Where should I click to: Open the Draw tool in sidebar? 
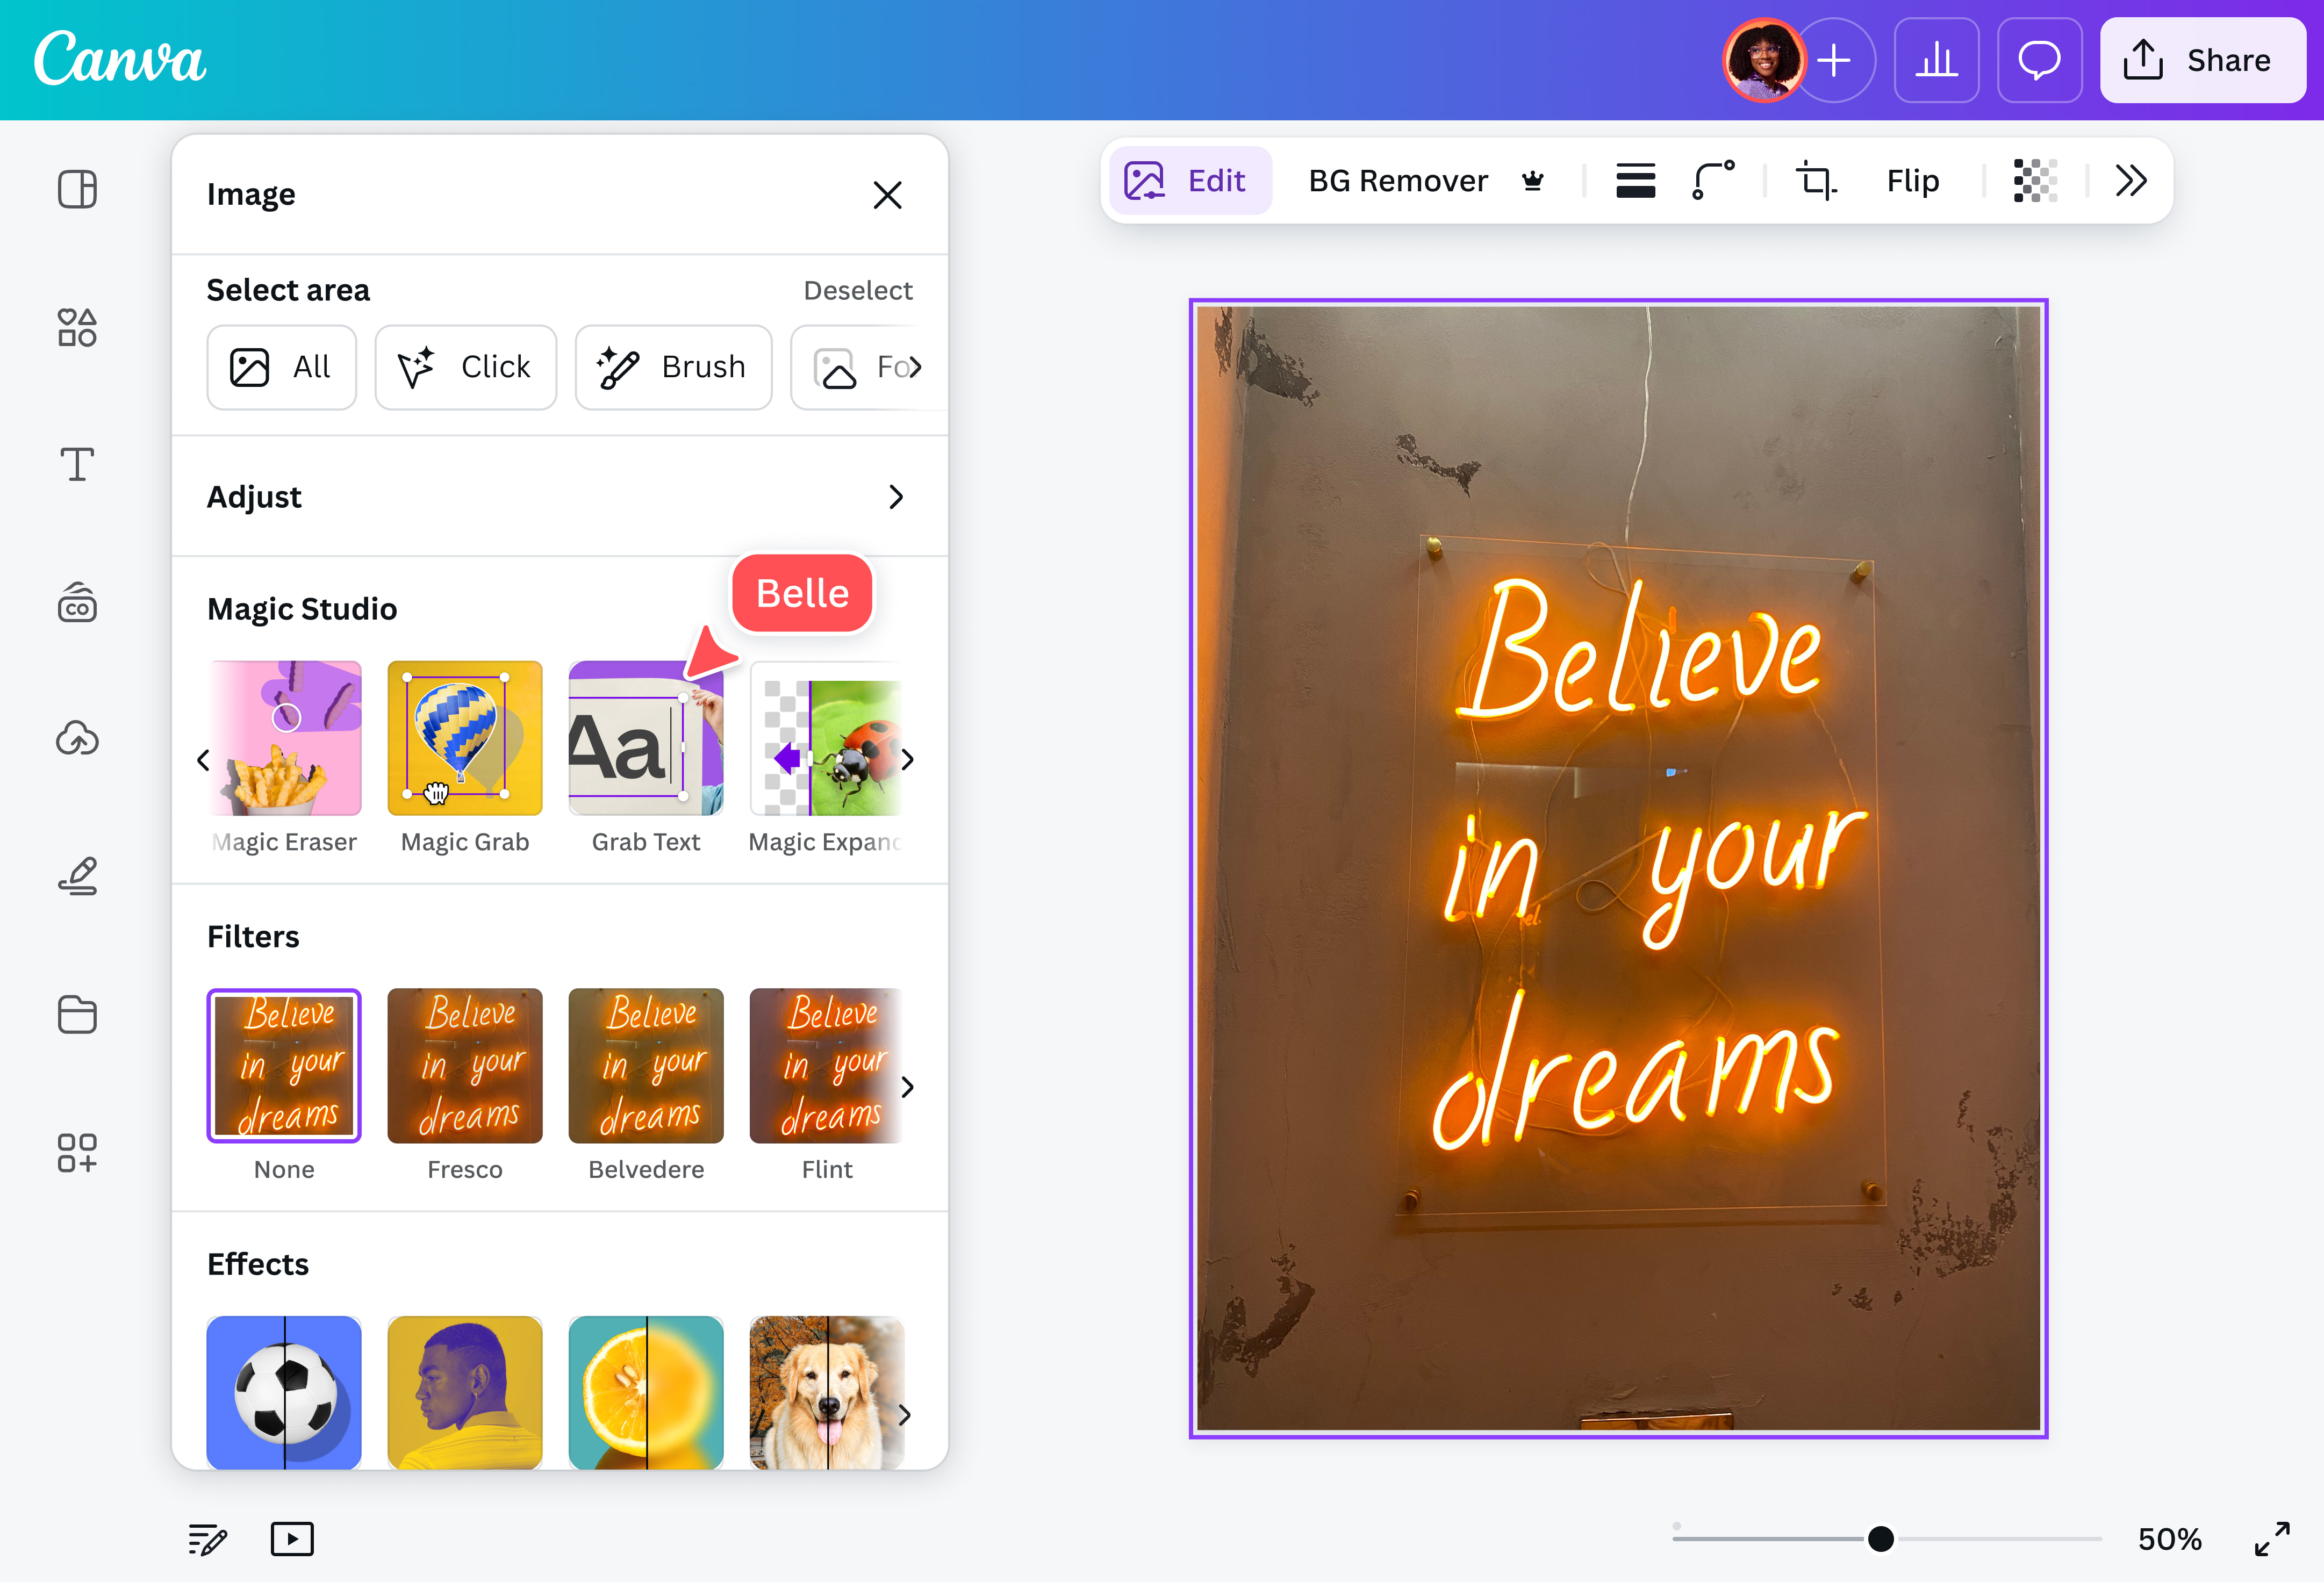pyautogui.click(x=77, y=877)
